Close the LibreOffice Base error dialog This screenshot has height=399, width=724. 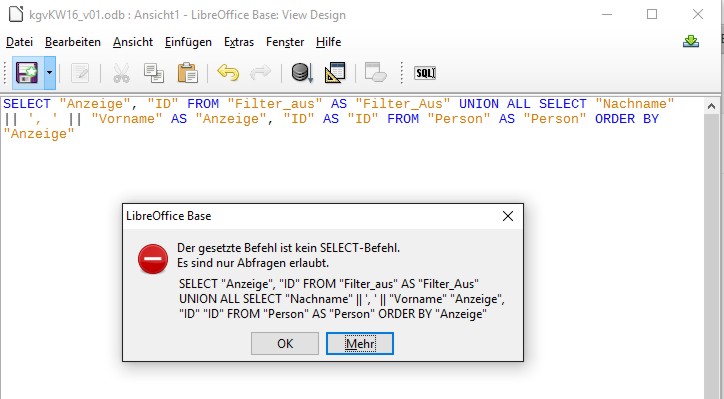508,216
